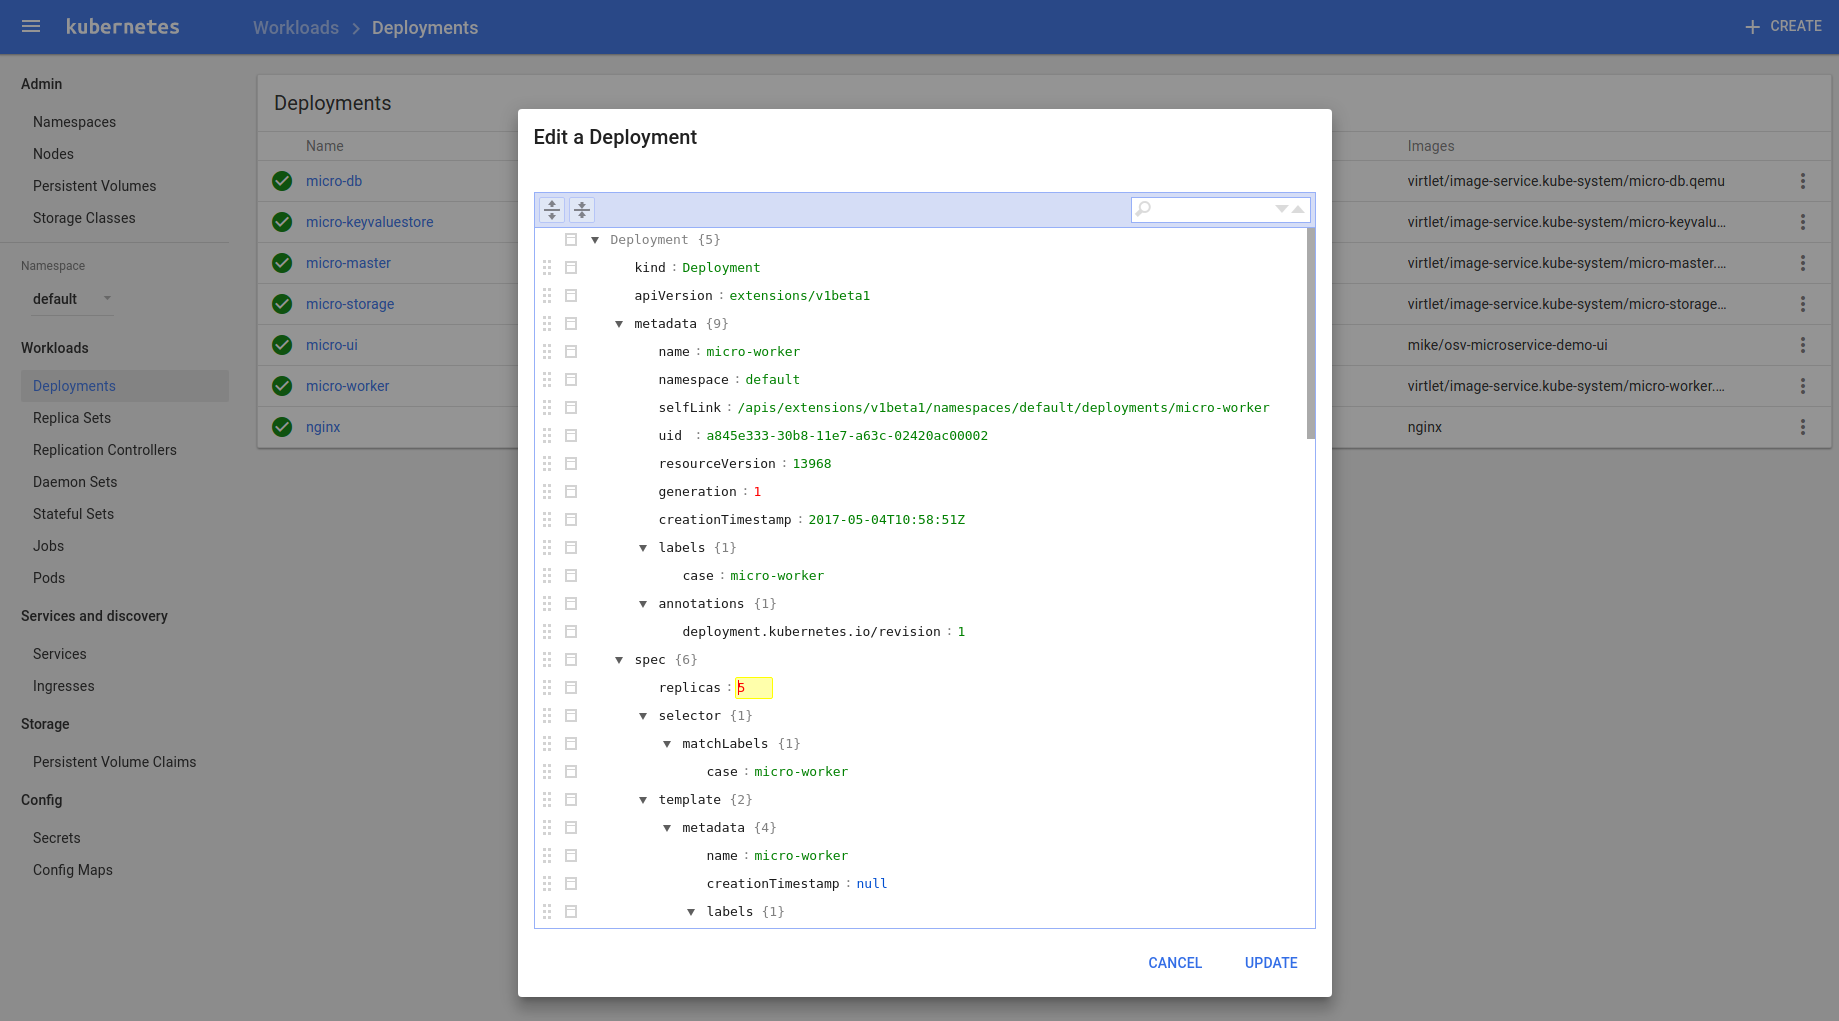Viewport: 1839px width, 1021px height.
Task: Click green status check of micro-master
Action: pyautogui.click(x=282, y=263)
